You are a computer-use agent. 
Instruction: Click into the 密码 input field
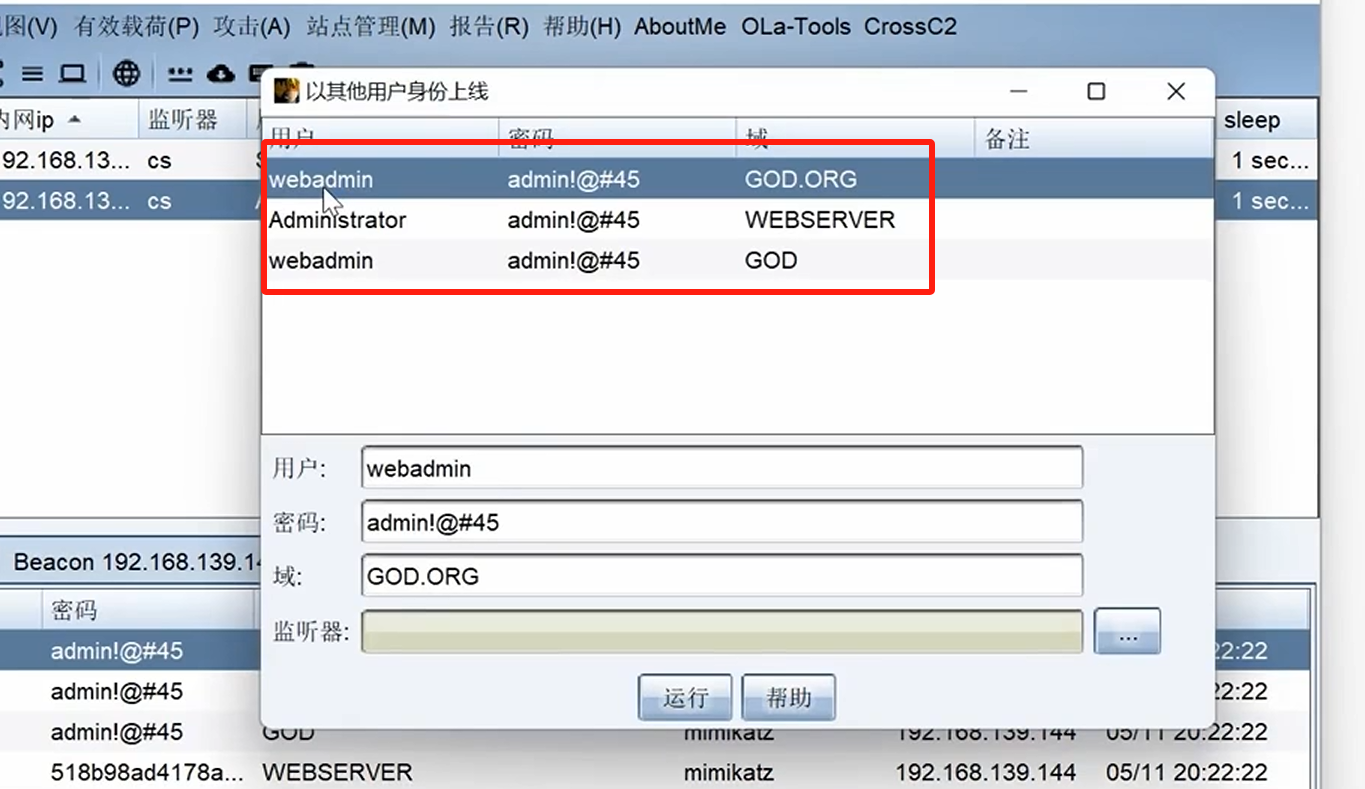click(722, 522)
